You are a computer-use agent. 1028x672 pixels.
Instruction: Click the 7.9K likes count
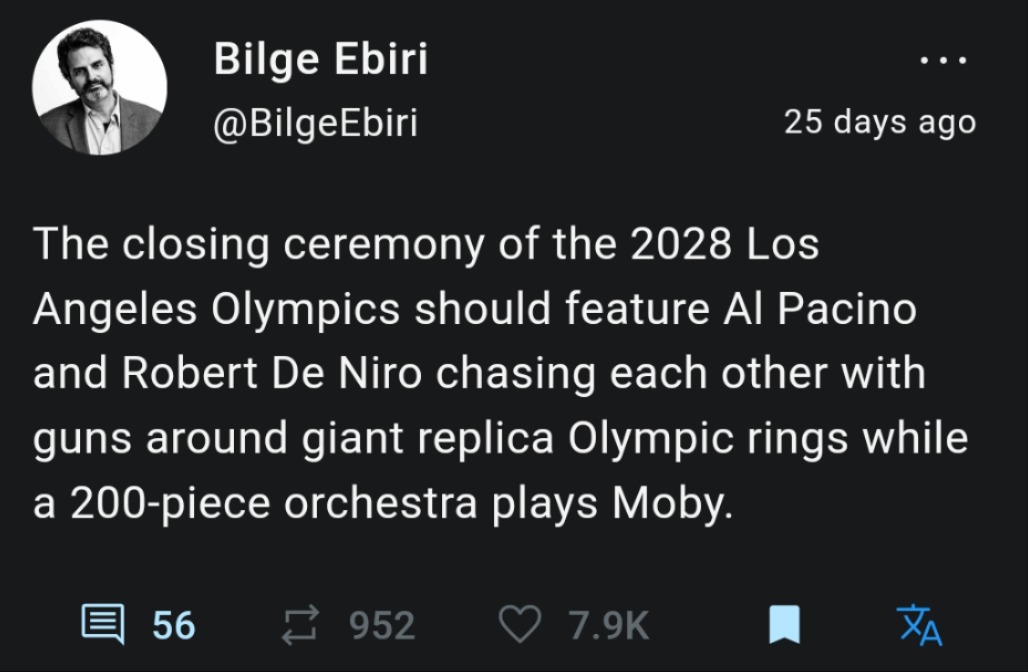609,626
